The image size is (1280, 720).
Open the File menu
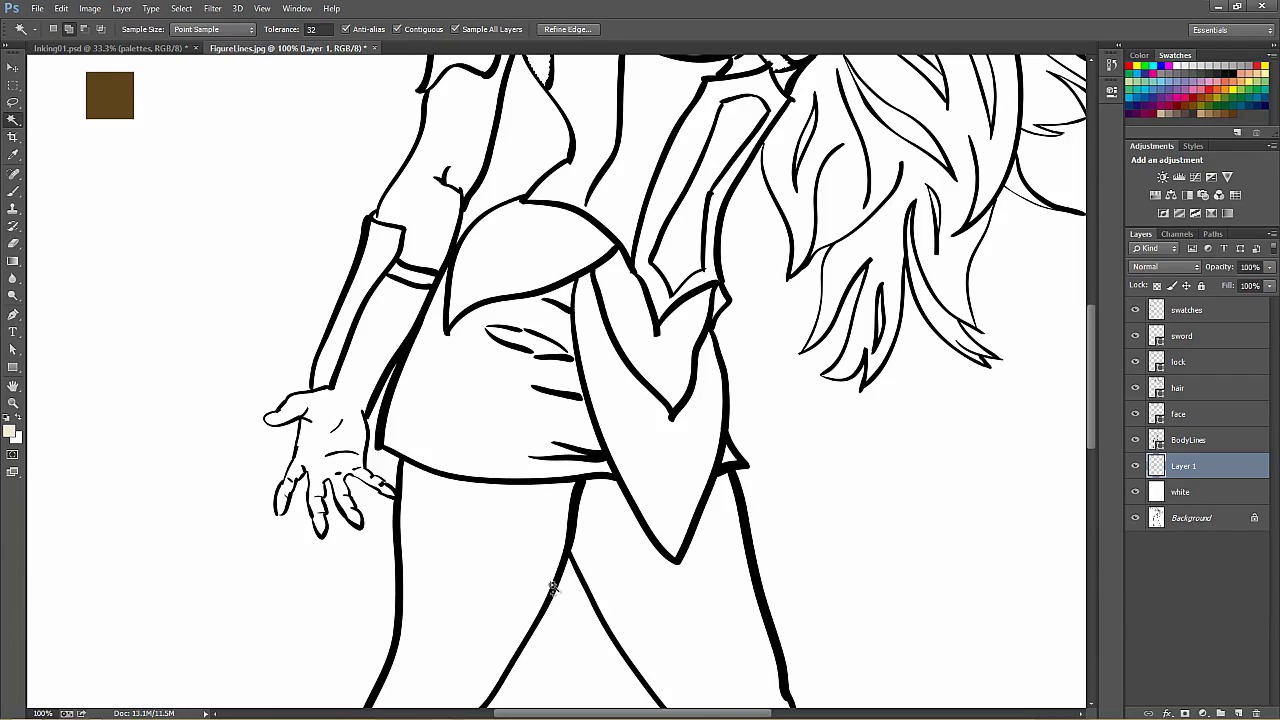[x=37, y=8]
